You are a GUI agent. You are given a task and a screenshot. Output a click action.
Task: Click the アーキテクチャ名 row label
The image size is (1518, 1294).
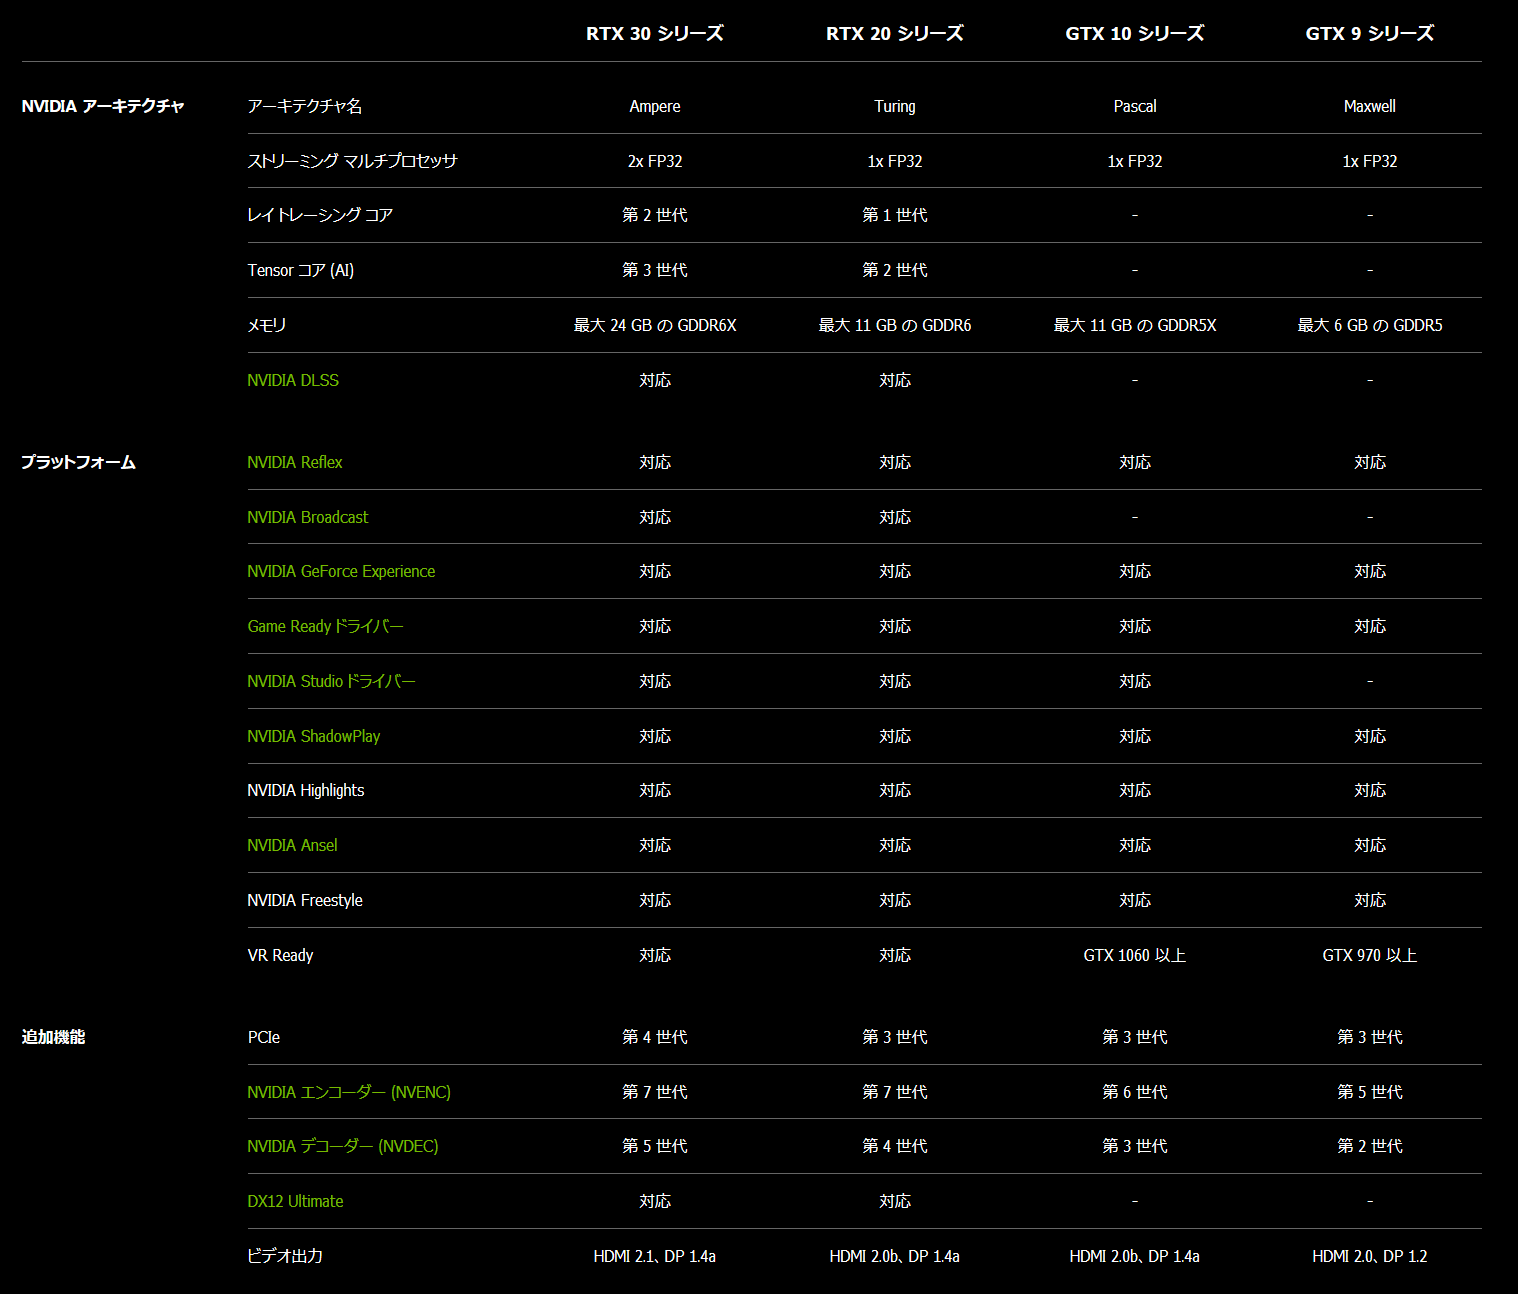(x=305, y=106)
